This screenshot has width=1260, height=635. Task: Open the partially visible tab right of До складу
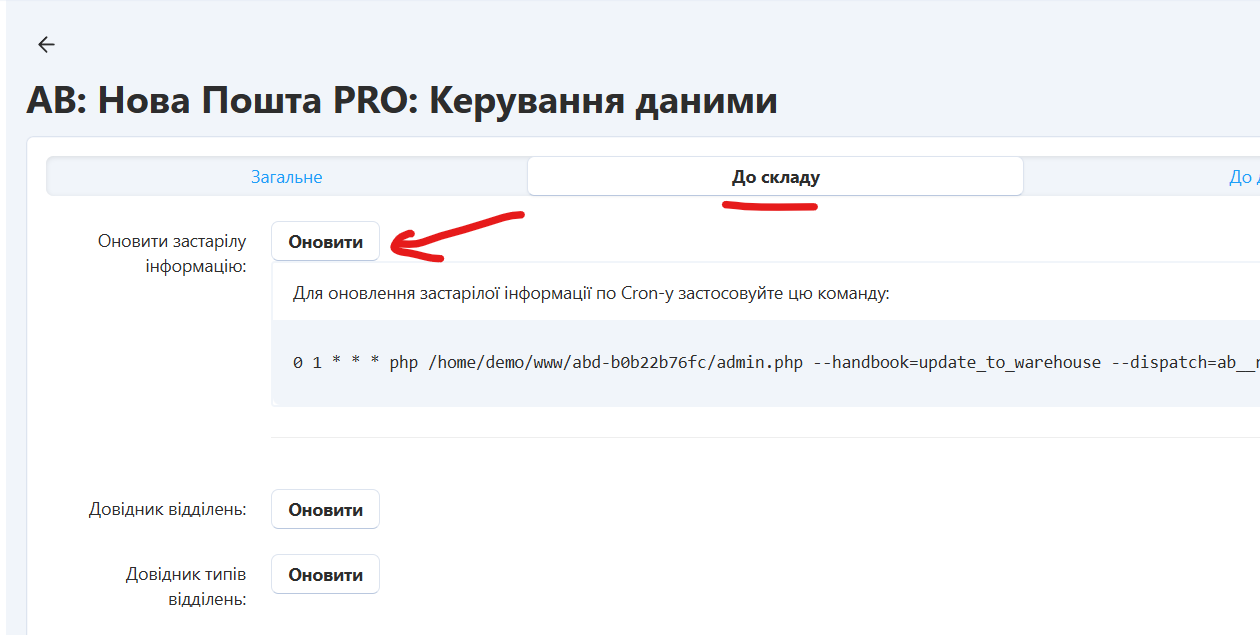point(1240,177)
